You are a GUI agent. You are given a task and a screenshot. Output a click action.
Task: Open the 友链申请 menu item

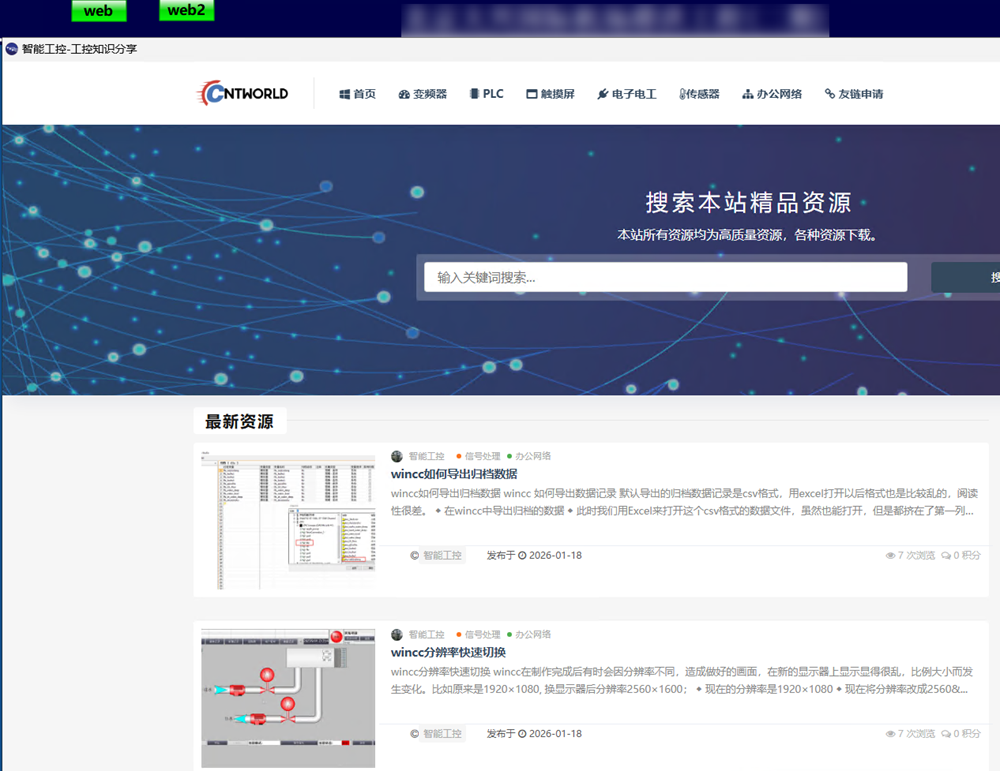coord(861,94)
